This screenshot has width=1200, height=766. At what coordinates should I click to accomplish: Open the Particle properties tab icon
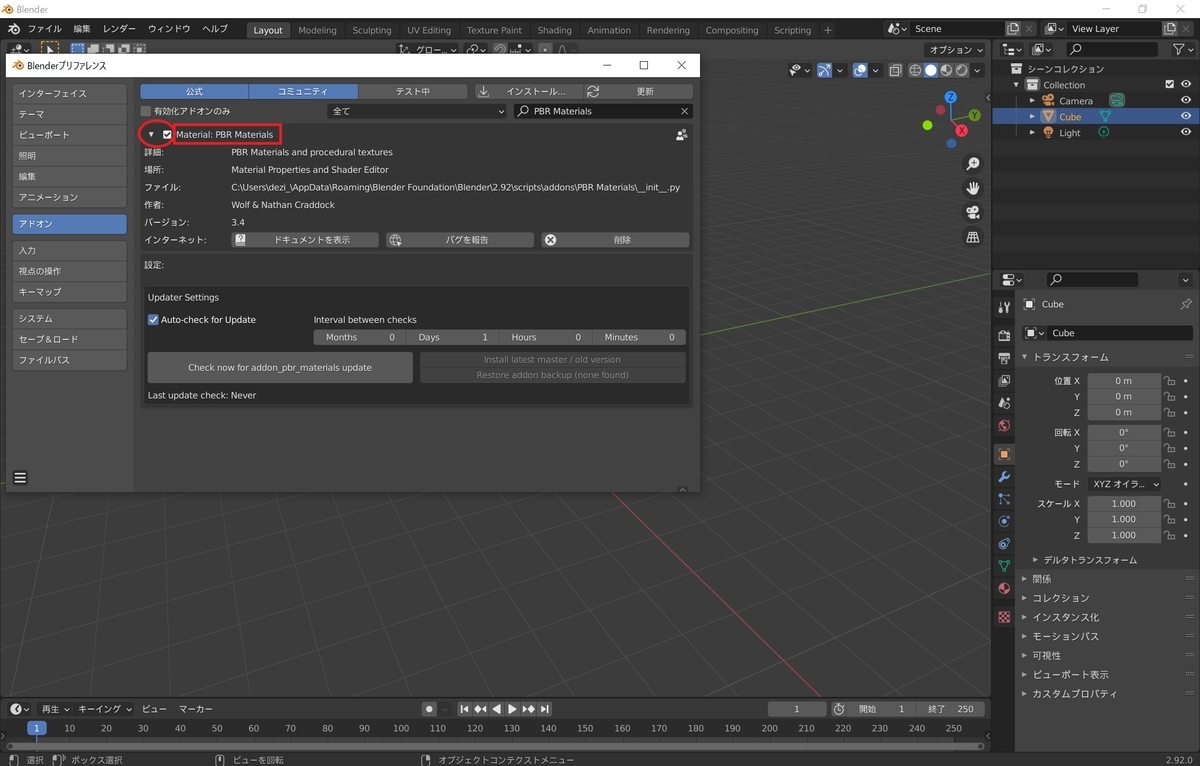(x=1004, y=498)
